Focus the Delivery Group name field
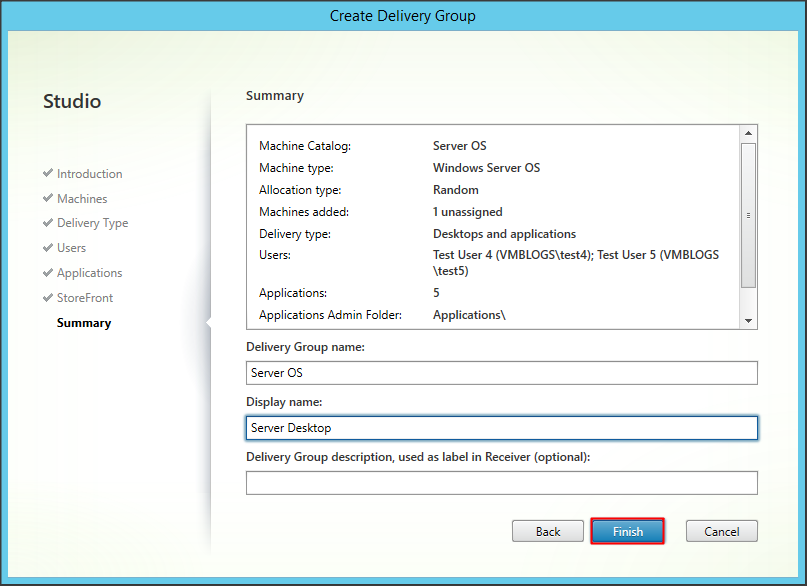Image resolution: width=807 pixels, height=586 pixels. [x=501, y=373]
